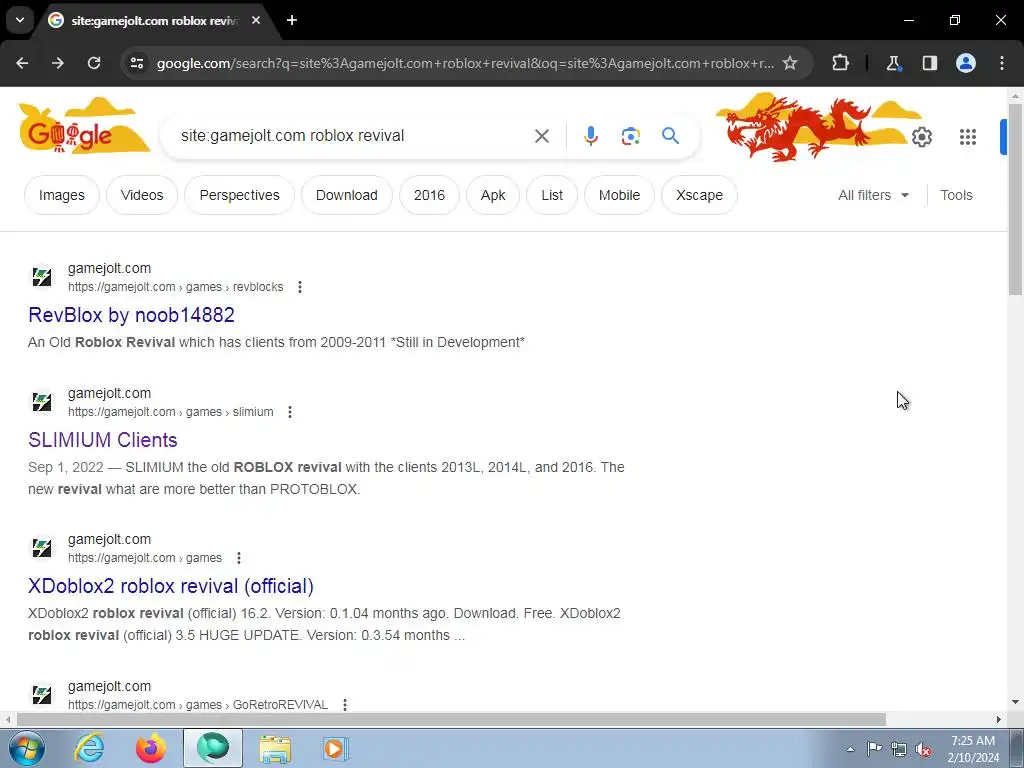Screen dimensions: 1024x768
Task: Click the horizontal scrollbar thumb
Action: coord(451,720)
